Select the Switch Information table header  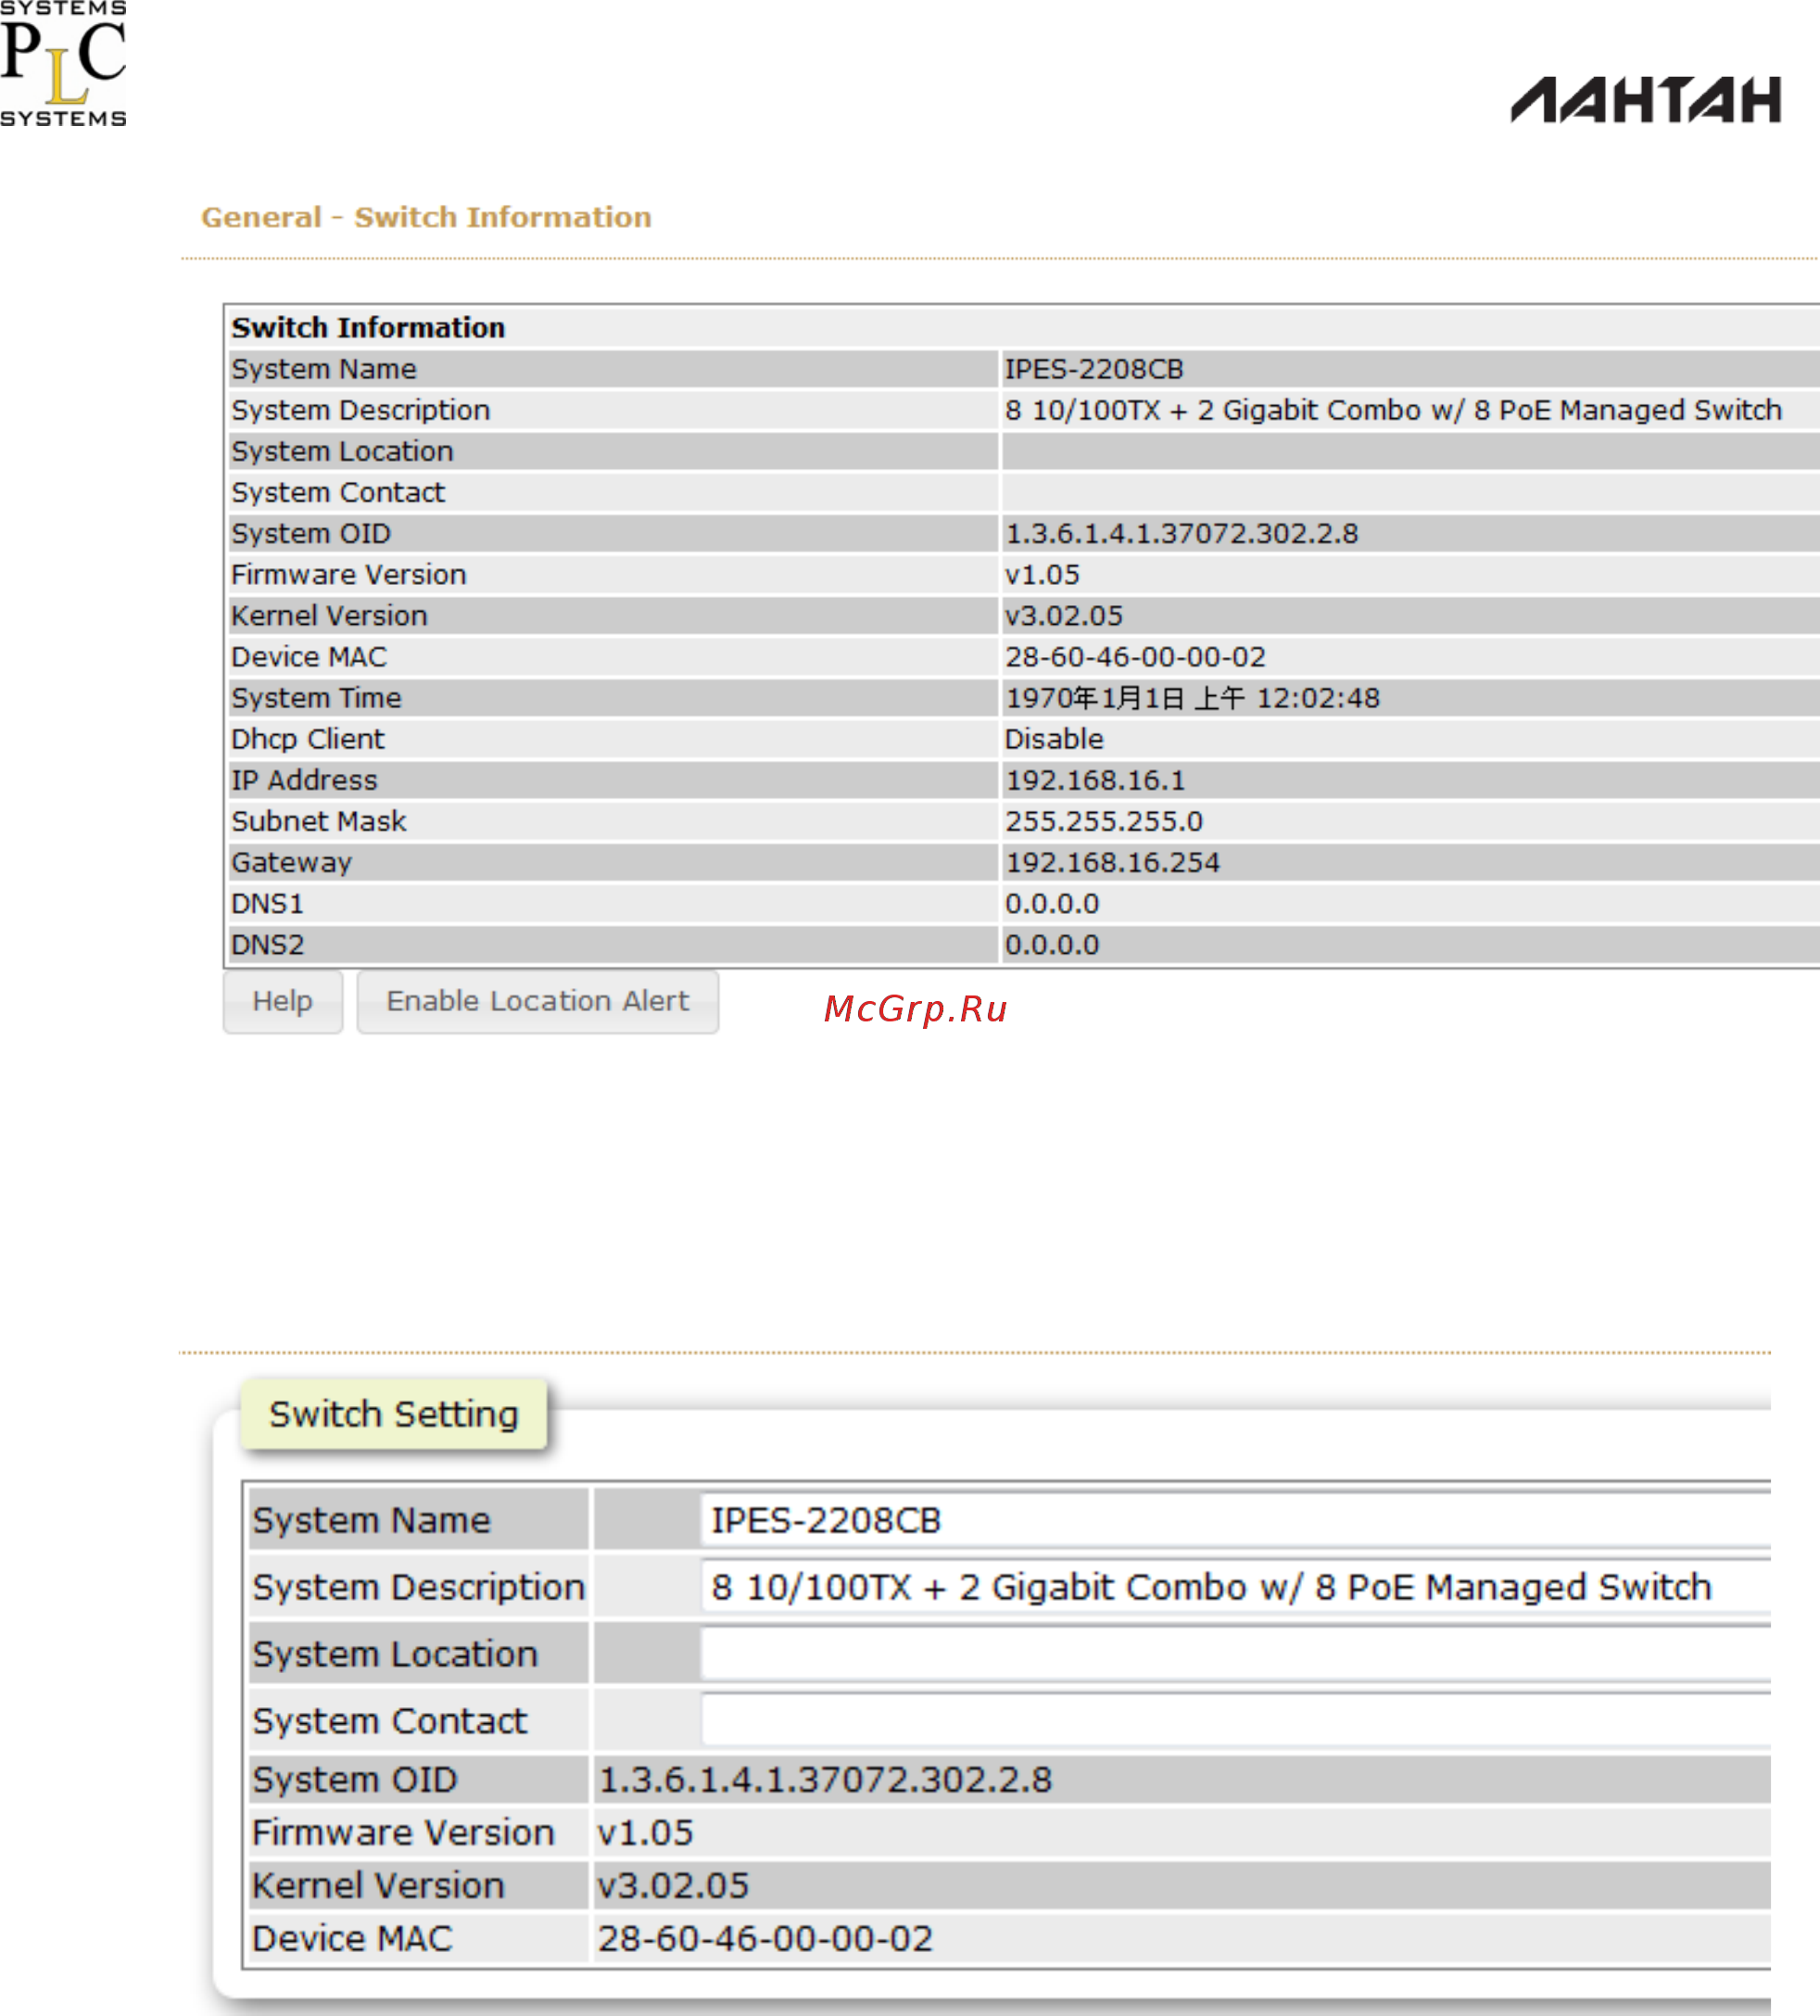(x=368, y=328)
